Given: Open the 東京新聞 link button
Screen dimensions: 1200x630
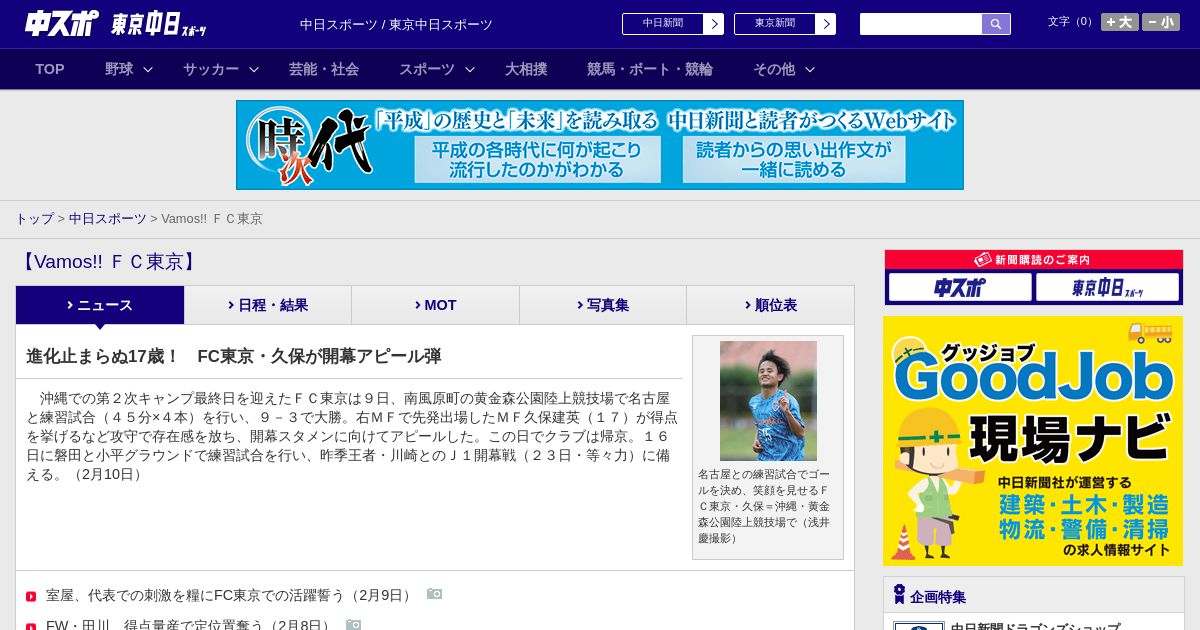Looking at the screenshot, I should click(x=775, y=24).
